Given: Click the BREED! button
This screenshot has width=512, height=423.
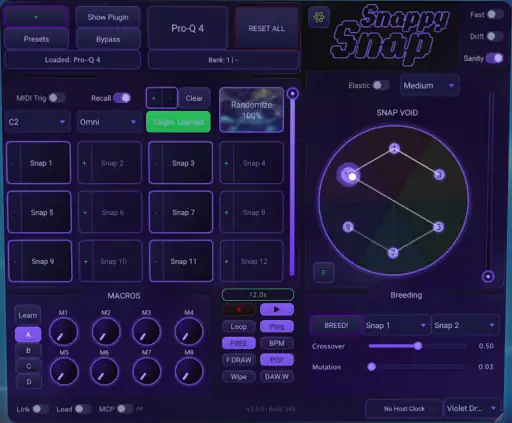Looking at the screenshot, I should coord(336,325).
